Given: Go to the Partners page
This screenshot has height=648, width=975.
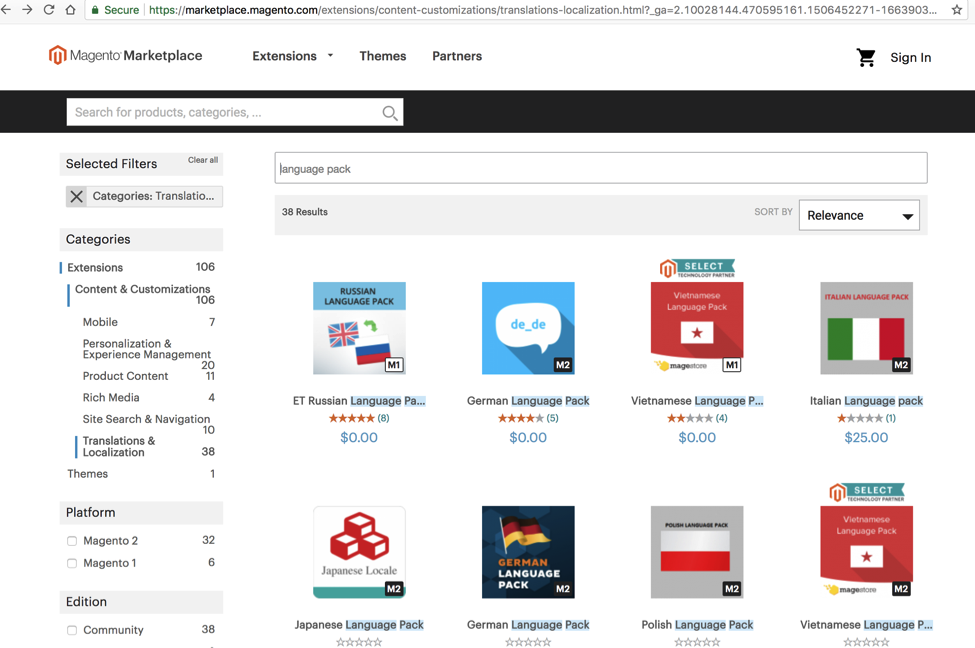Looking at the screenshot, I should click(x=457, y=57).
